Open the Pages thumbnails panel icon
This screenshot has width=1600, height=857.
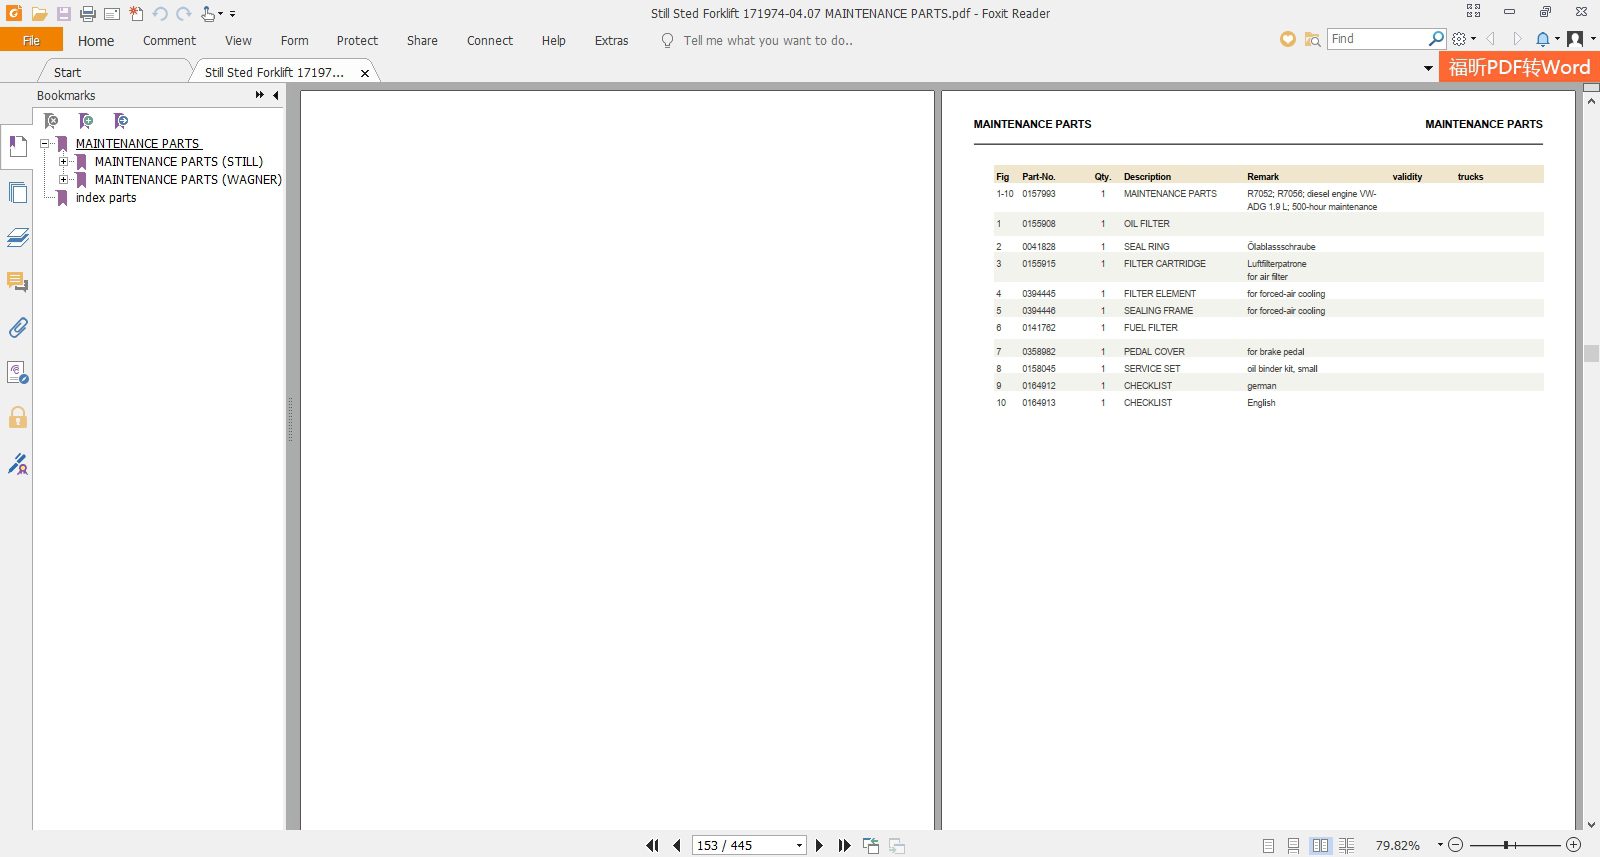pos(17,192)
